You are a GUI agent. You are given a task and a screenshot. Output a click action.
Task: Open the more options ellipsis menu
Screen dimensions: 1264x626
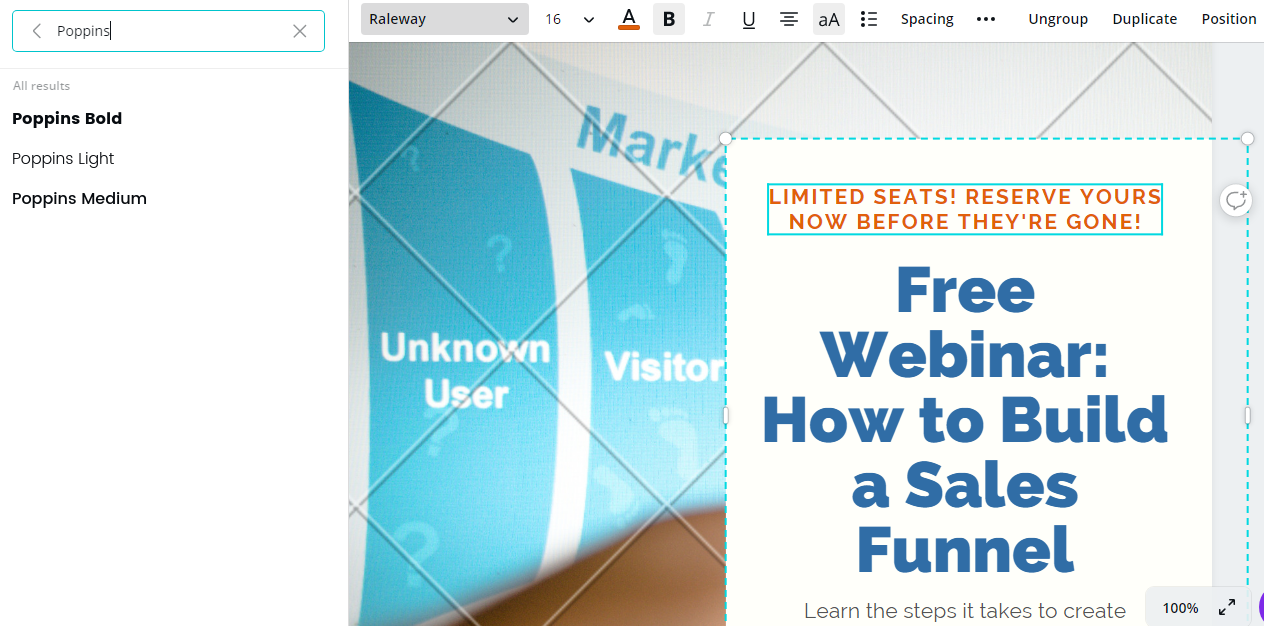pyautogui.click(x=986, y=19)
